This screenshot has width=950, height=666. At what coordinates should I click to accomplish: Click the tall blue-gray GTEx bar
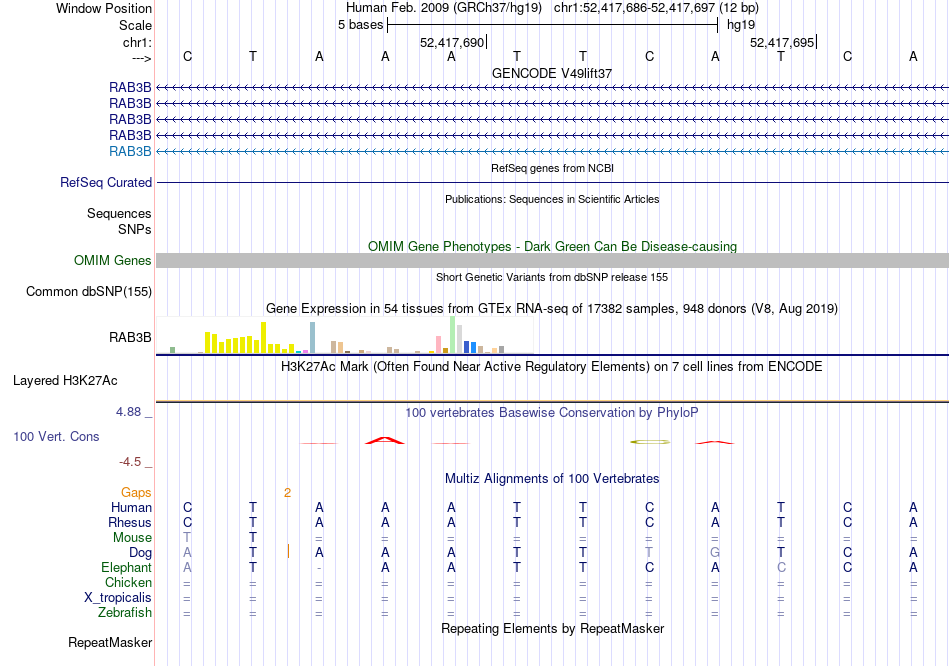pyautogui.click(x=313, y=338)
